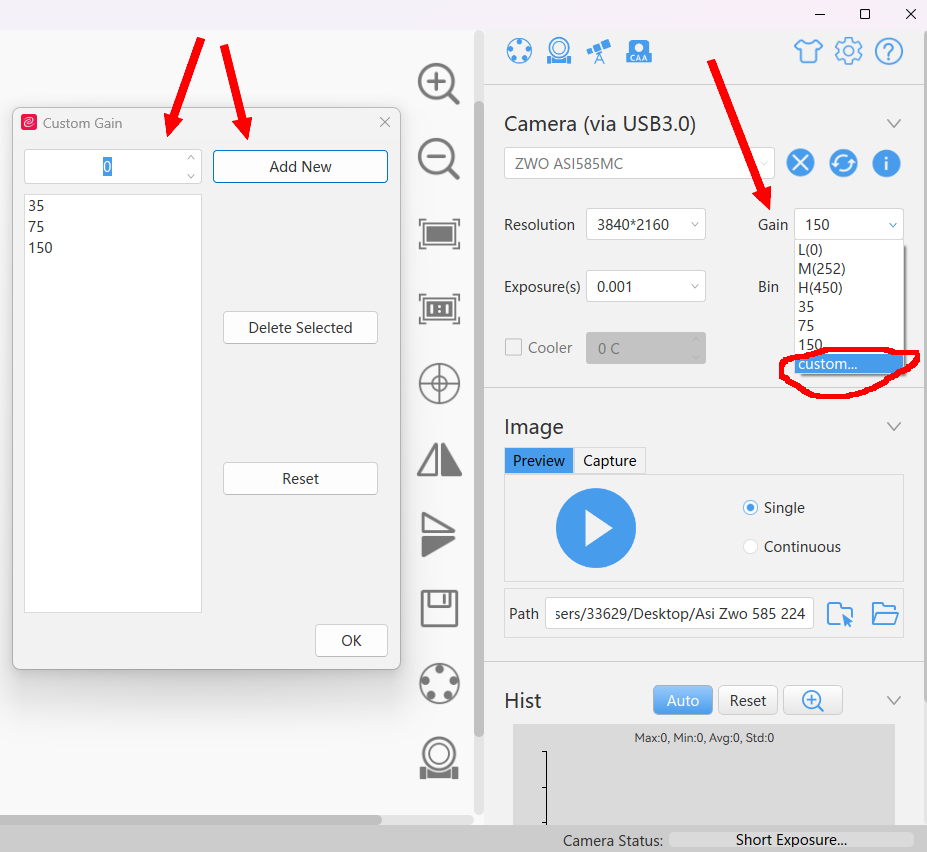Click the vertical flip icon
927x852 pixels.
[438, 534]
